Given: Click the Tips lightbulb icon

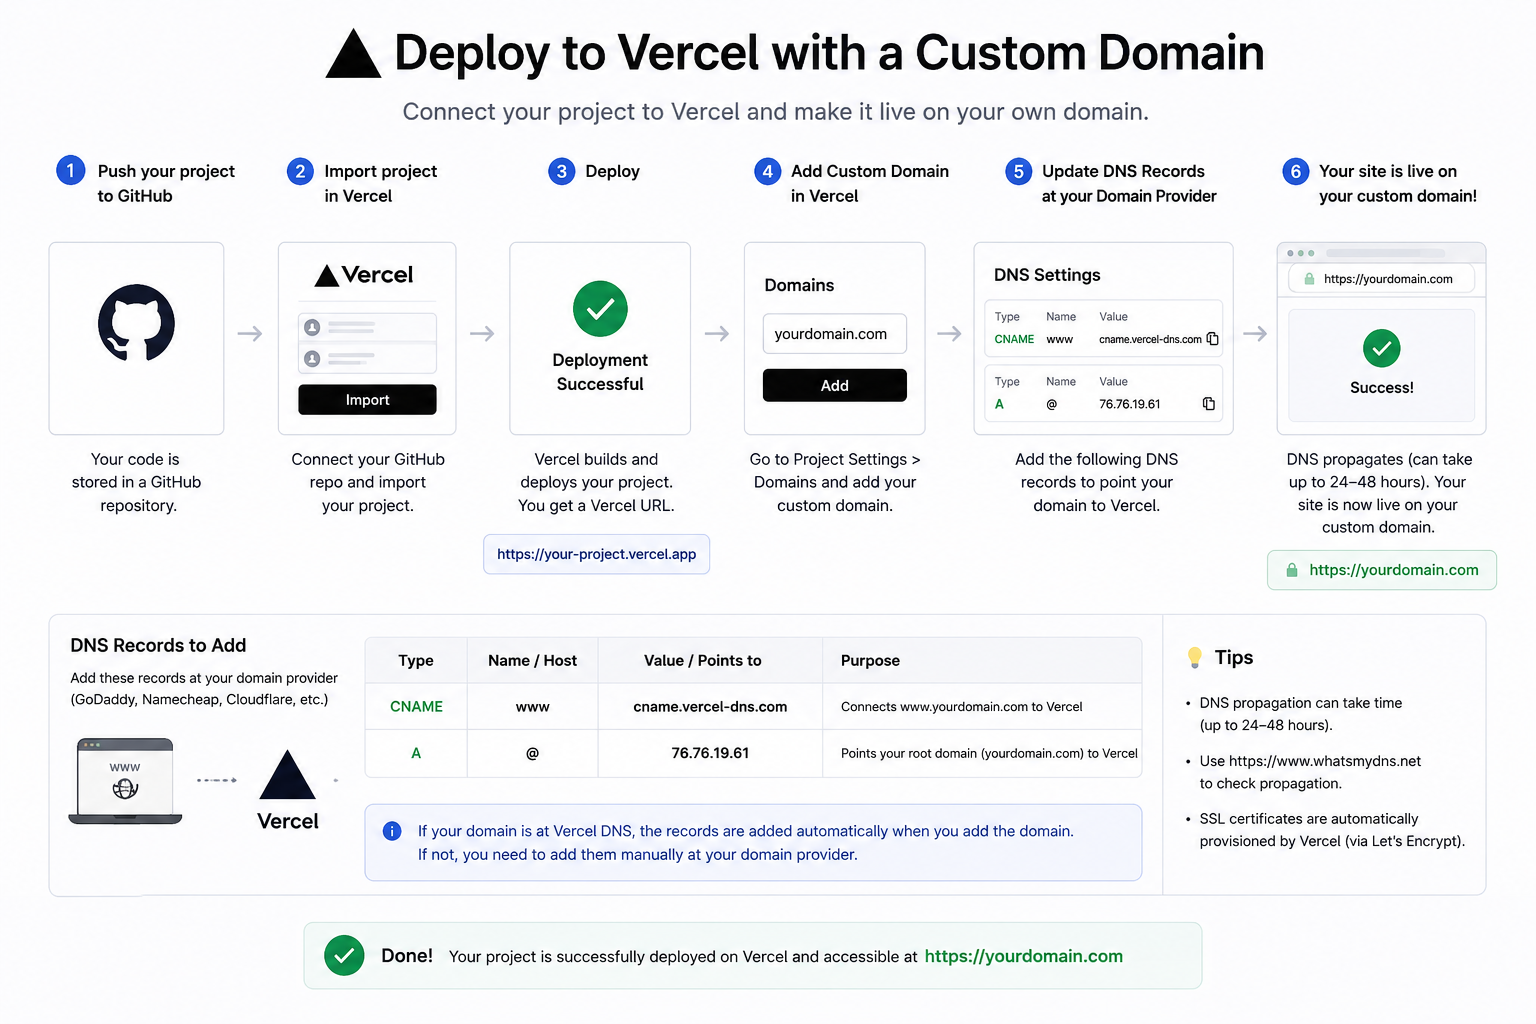Looking at the screenshot, I should click(x=1194, y=657).
